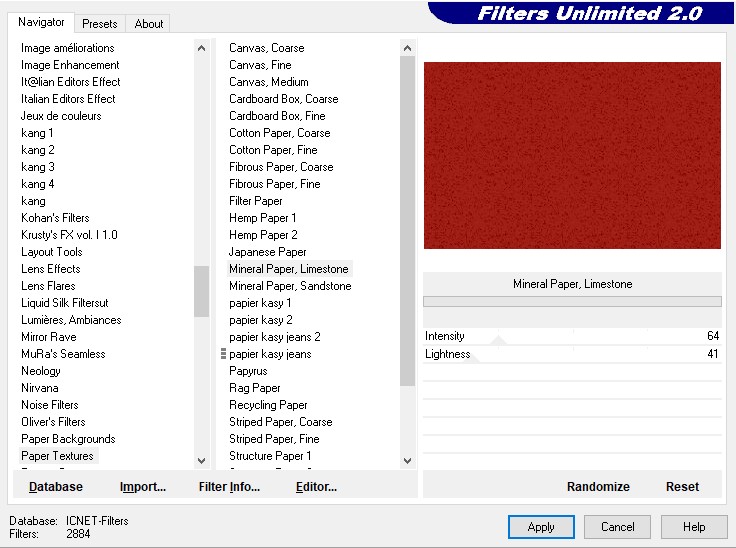736x548 pixels.
Task: Select Striped Paper, Coarse filter
Action: click(x=281, y=422)
